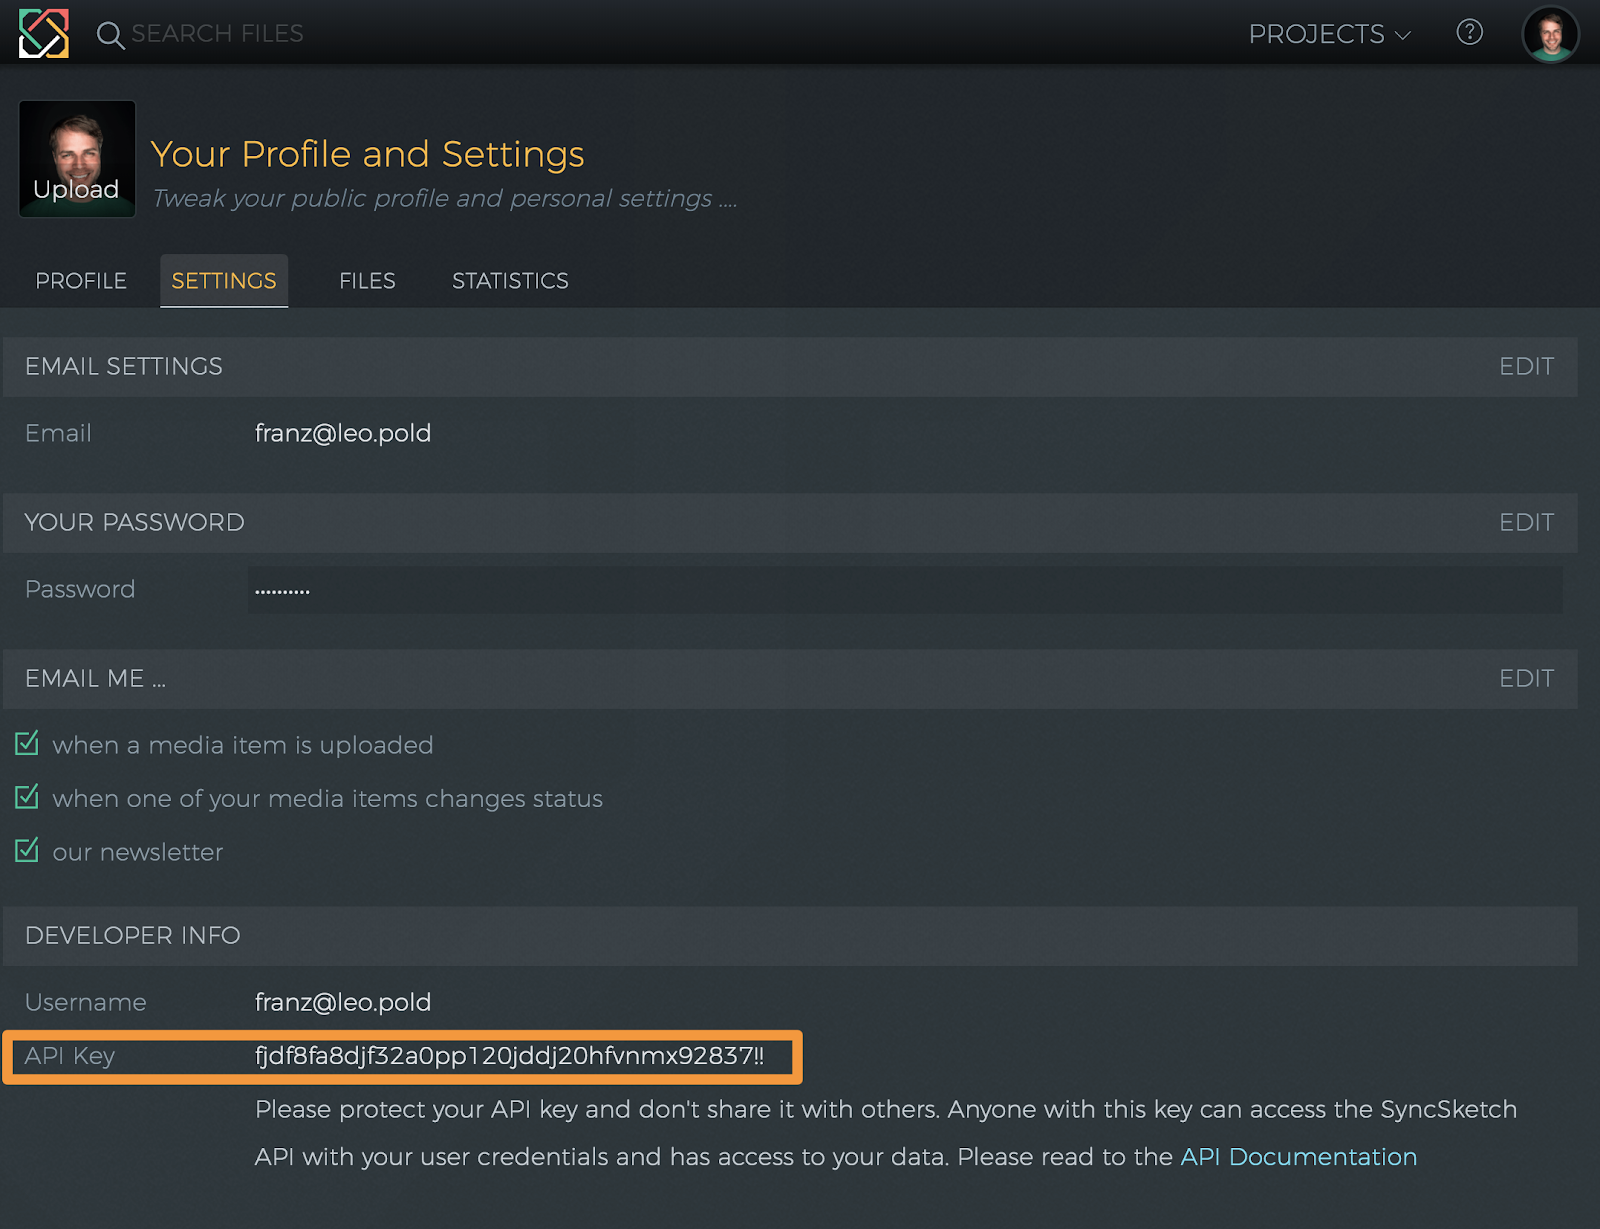Select the API Key value text
The width and height of the screenshot is (1600, 1229).
[x=509, y=1056]
